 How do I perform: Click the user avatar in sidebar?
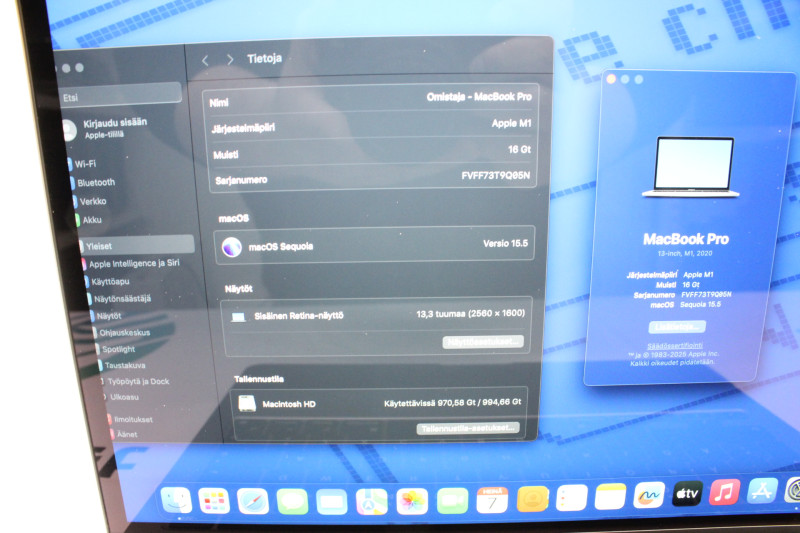[x=68, y=130]
